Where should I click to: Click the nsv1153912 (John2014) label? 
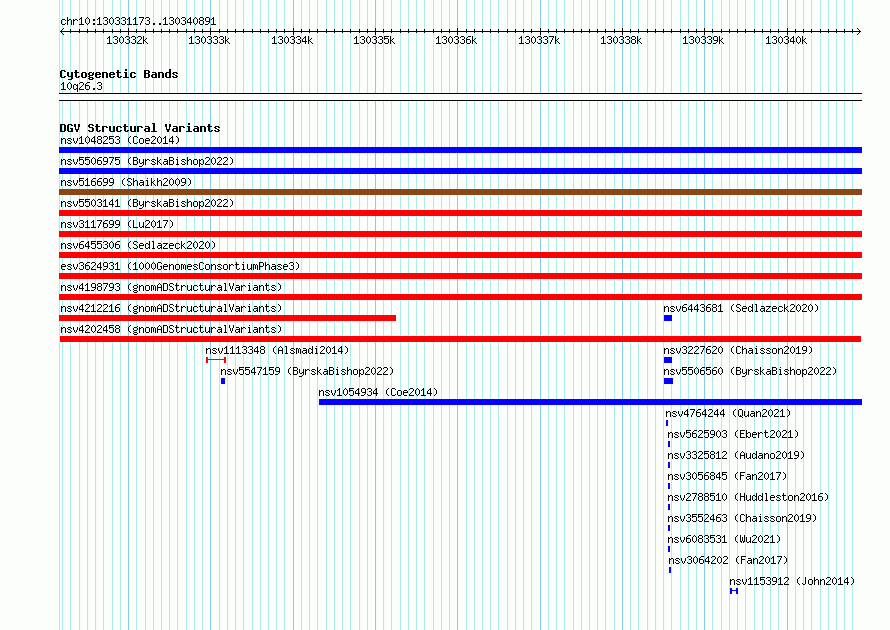click(x=792, y=581)
